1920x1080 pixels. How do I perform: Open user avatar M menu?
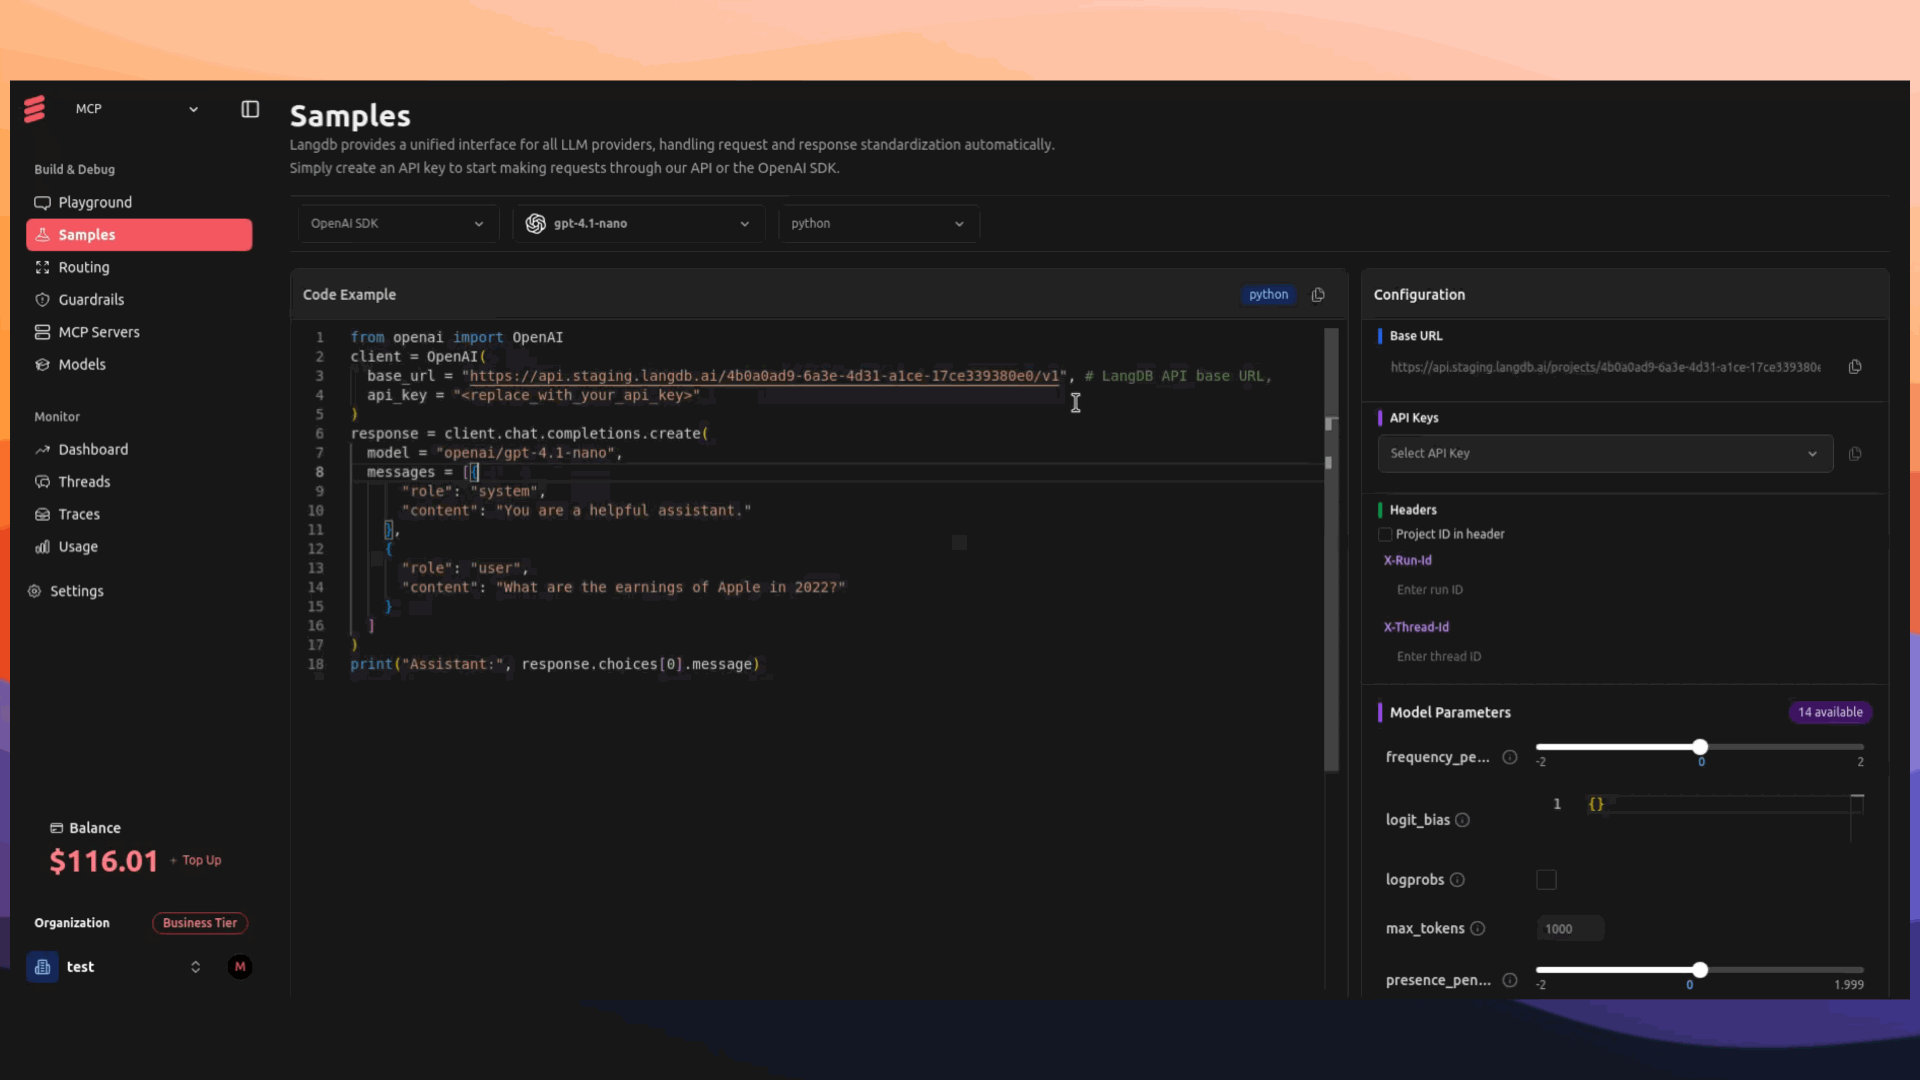point(240,967)
